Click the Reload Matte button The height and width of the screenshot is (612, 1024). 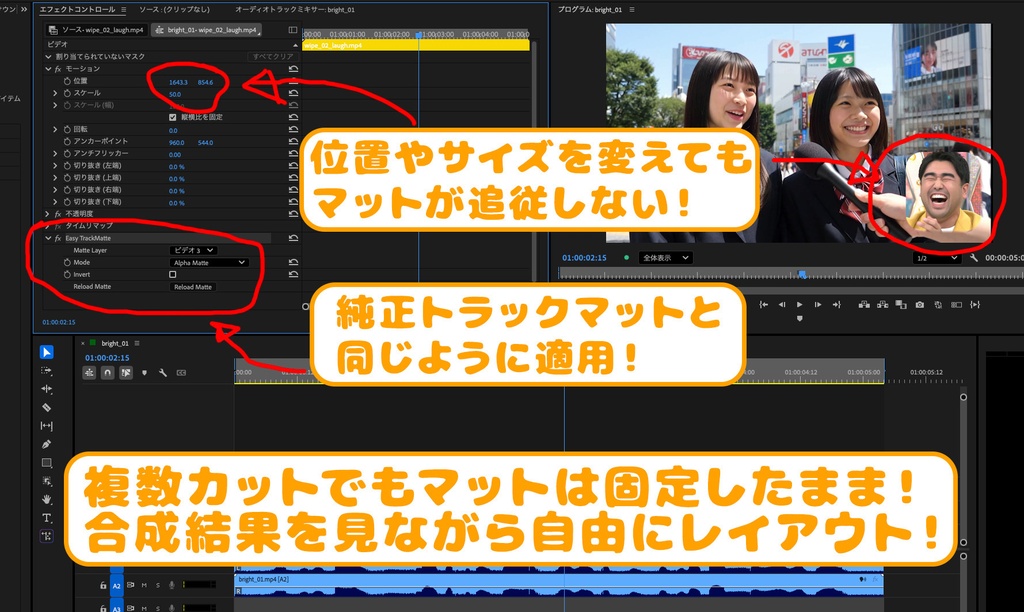(193, 287)
